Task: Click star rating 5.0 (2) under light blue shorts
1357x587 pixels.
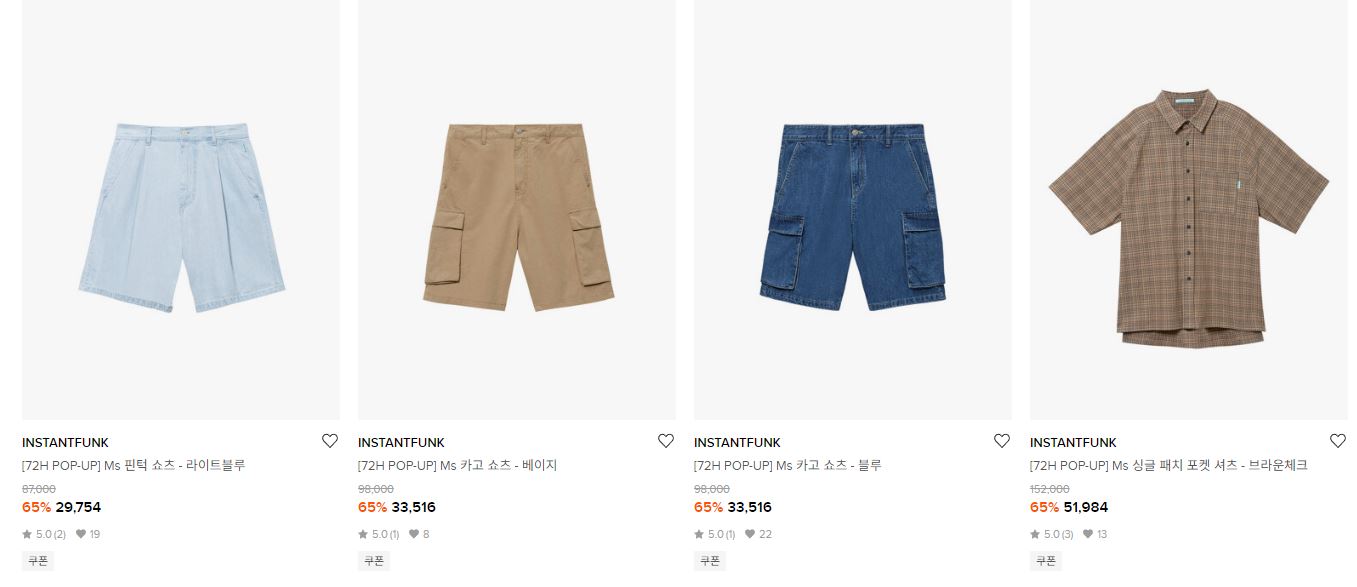Action: tap(44, 534)
